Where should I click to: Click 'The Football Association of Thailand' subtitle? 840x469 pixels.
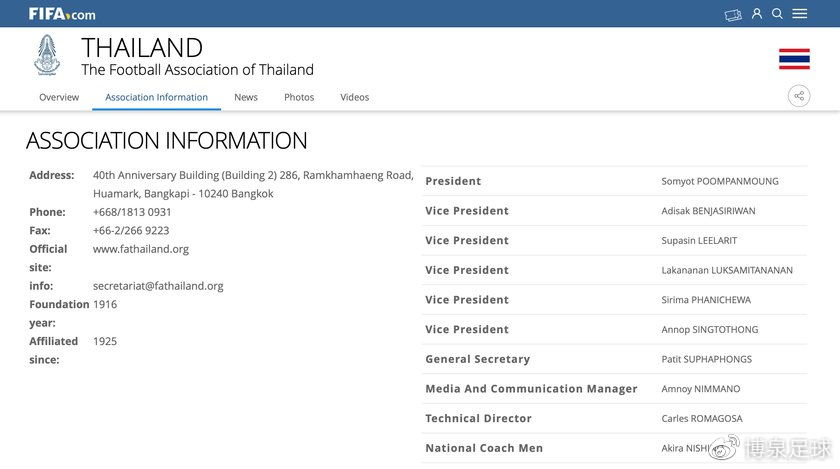[x=198, y=70]
